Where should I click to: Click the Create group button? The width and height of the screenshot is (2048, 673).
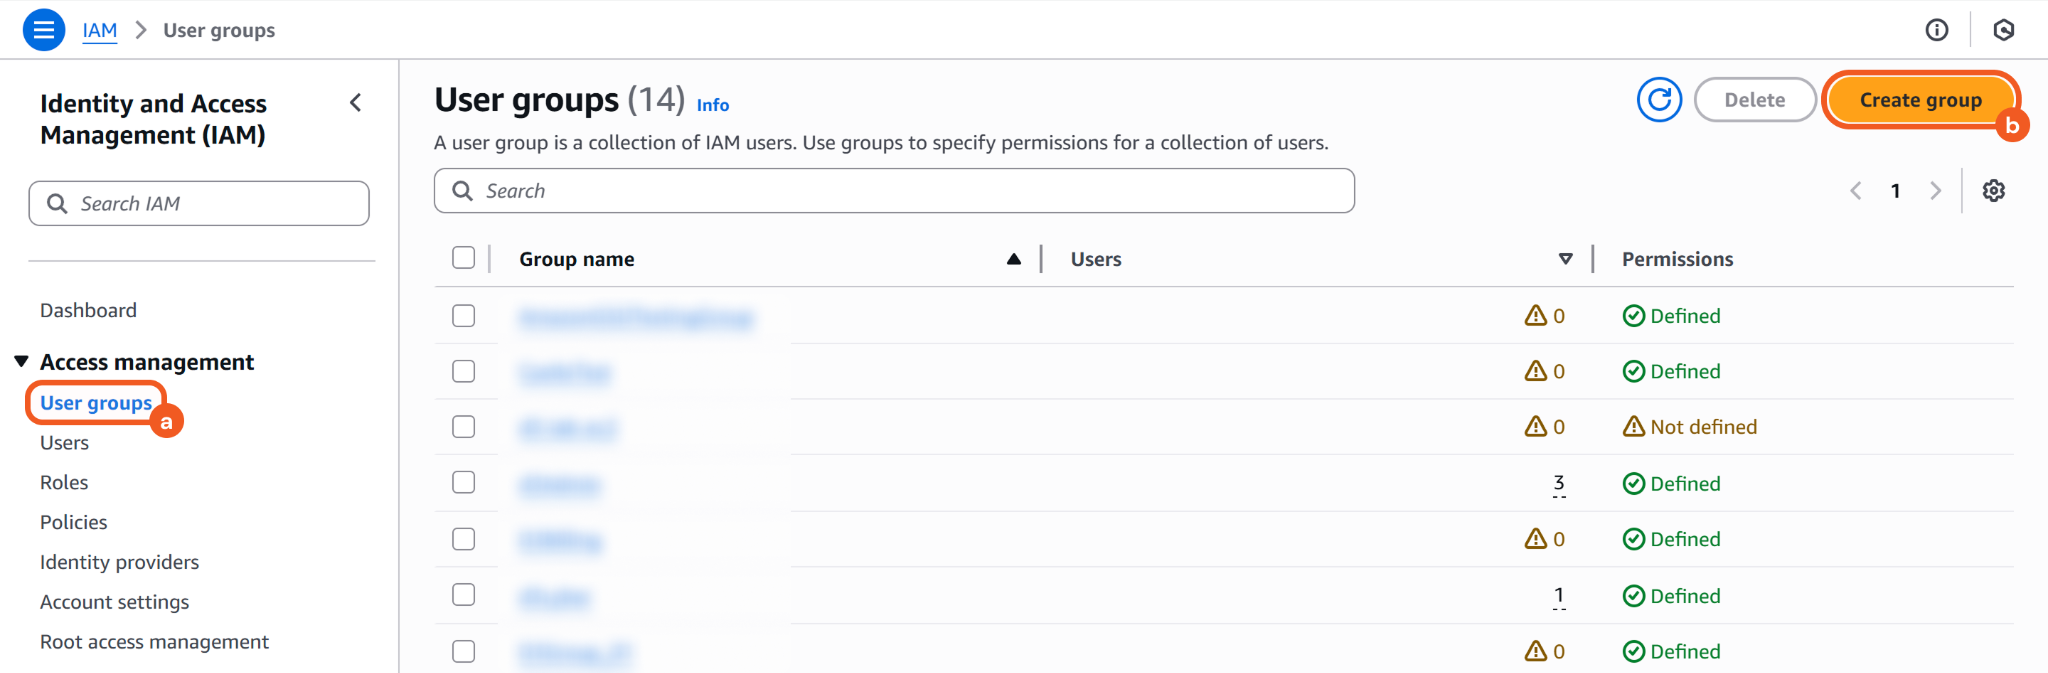pos(1920,100)
